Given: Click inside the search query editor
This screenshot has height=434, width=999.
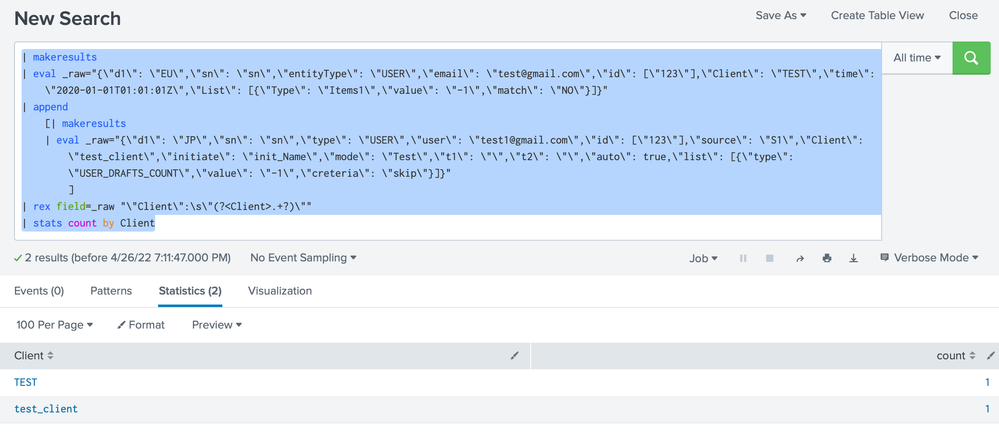Looking at the screenshot, I should 450,140.
